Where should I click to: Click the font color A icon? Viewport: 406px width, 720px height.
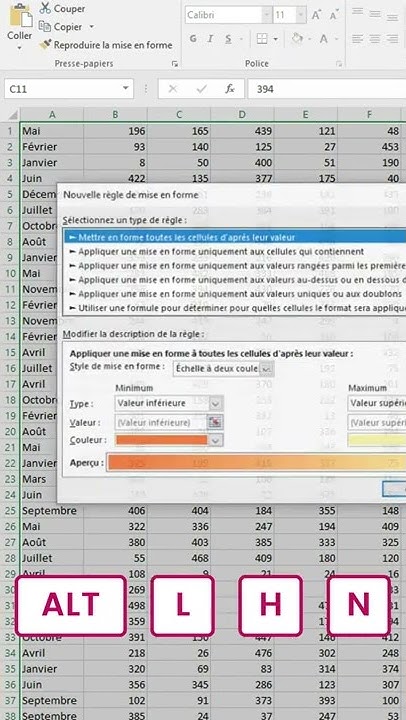click(323, 39)
